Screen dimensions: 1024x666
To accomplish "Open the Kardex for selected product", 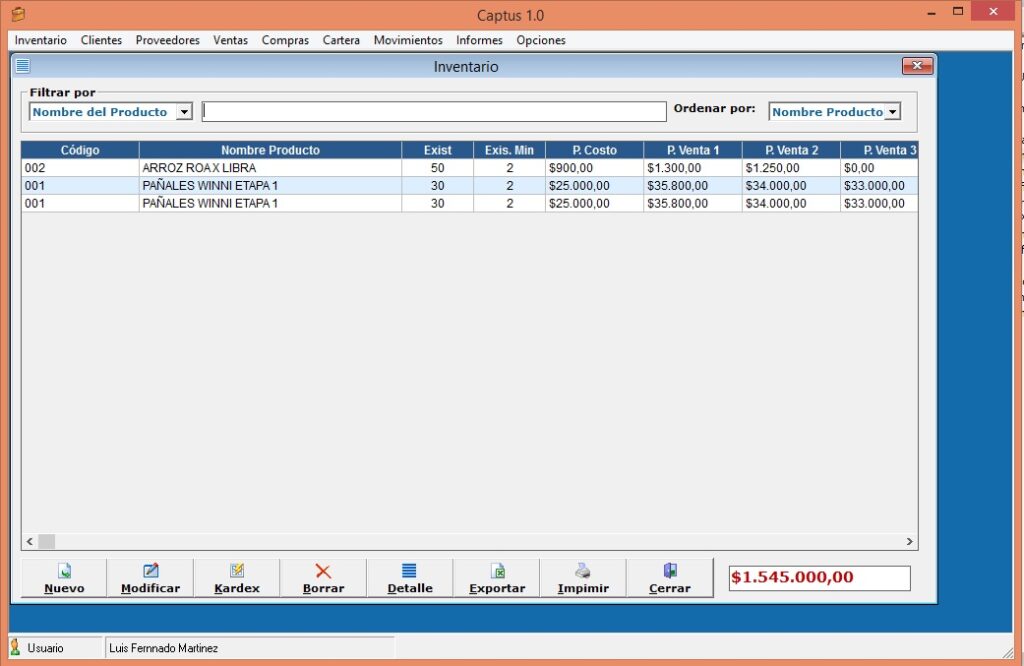I will 237,578.
